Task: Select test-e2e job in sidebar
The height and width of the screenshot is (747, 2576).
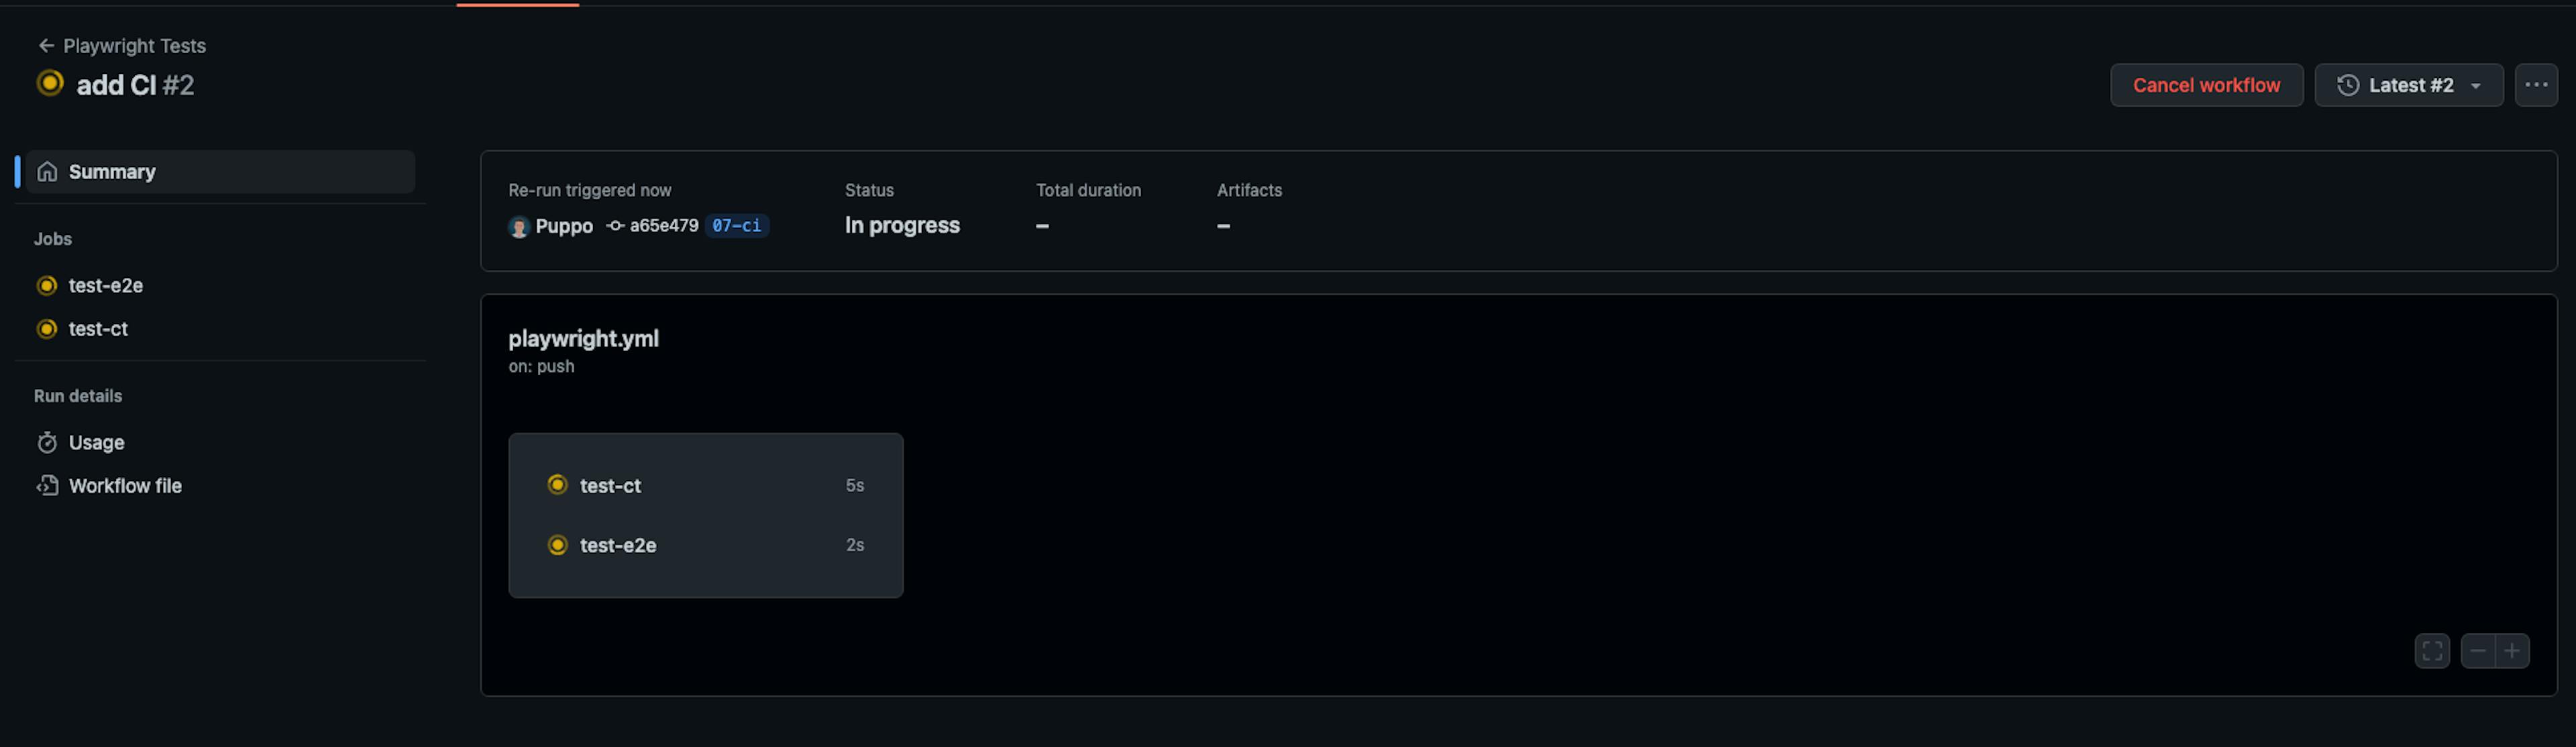Action: pos(105,286)
